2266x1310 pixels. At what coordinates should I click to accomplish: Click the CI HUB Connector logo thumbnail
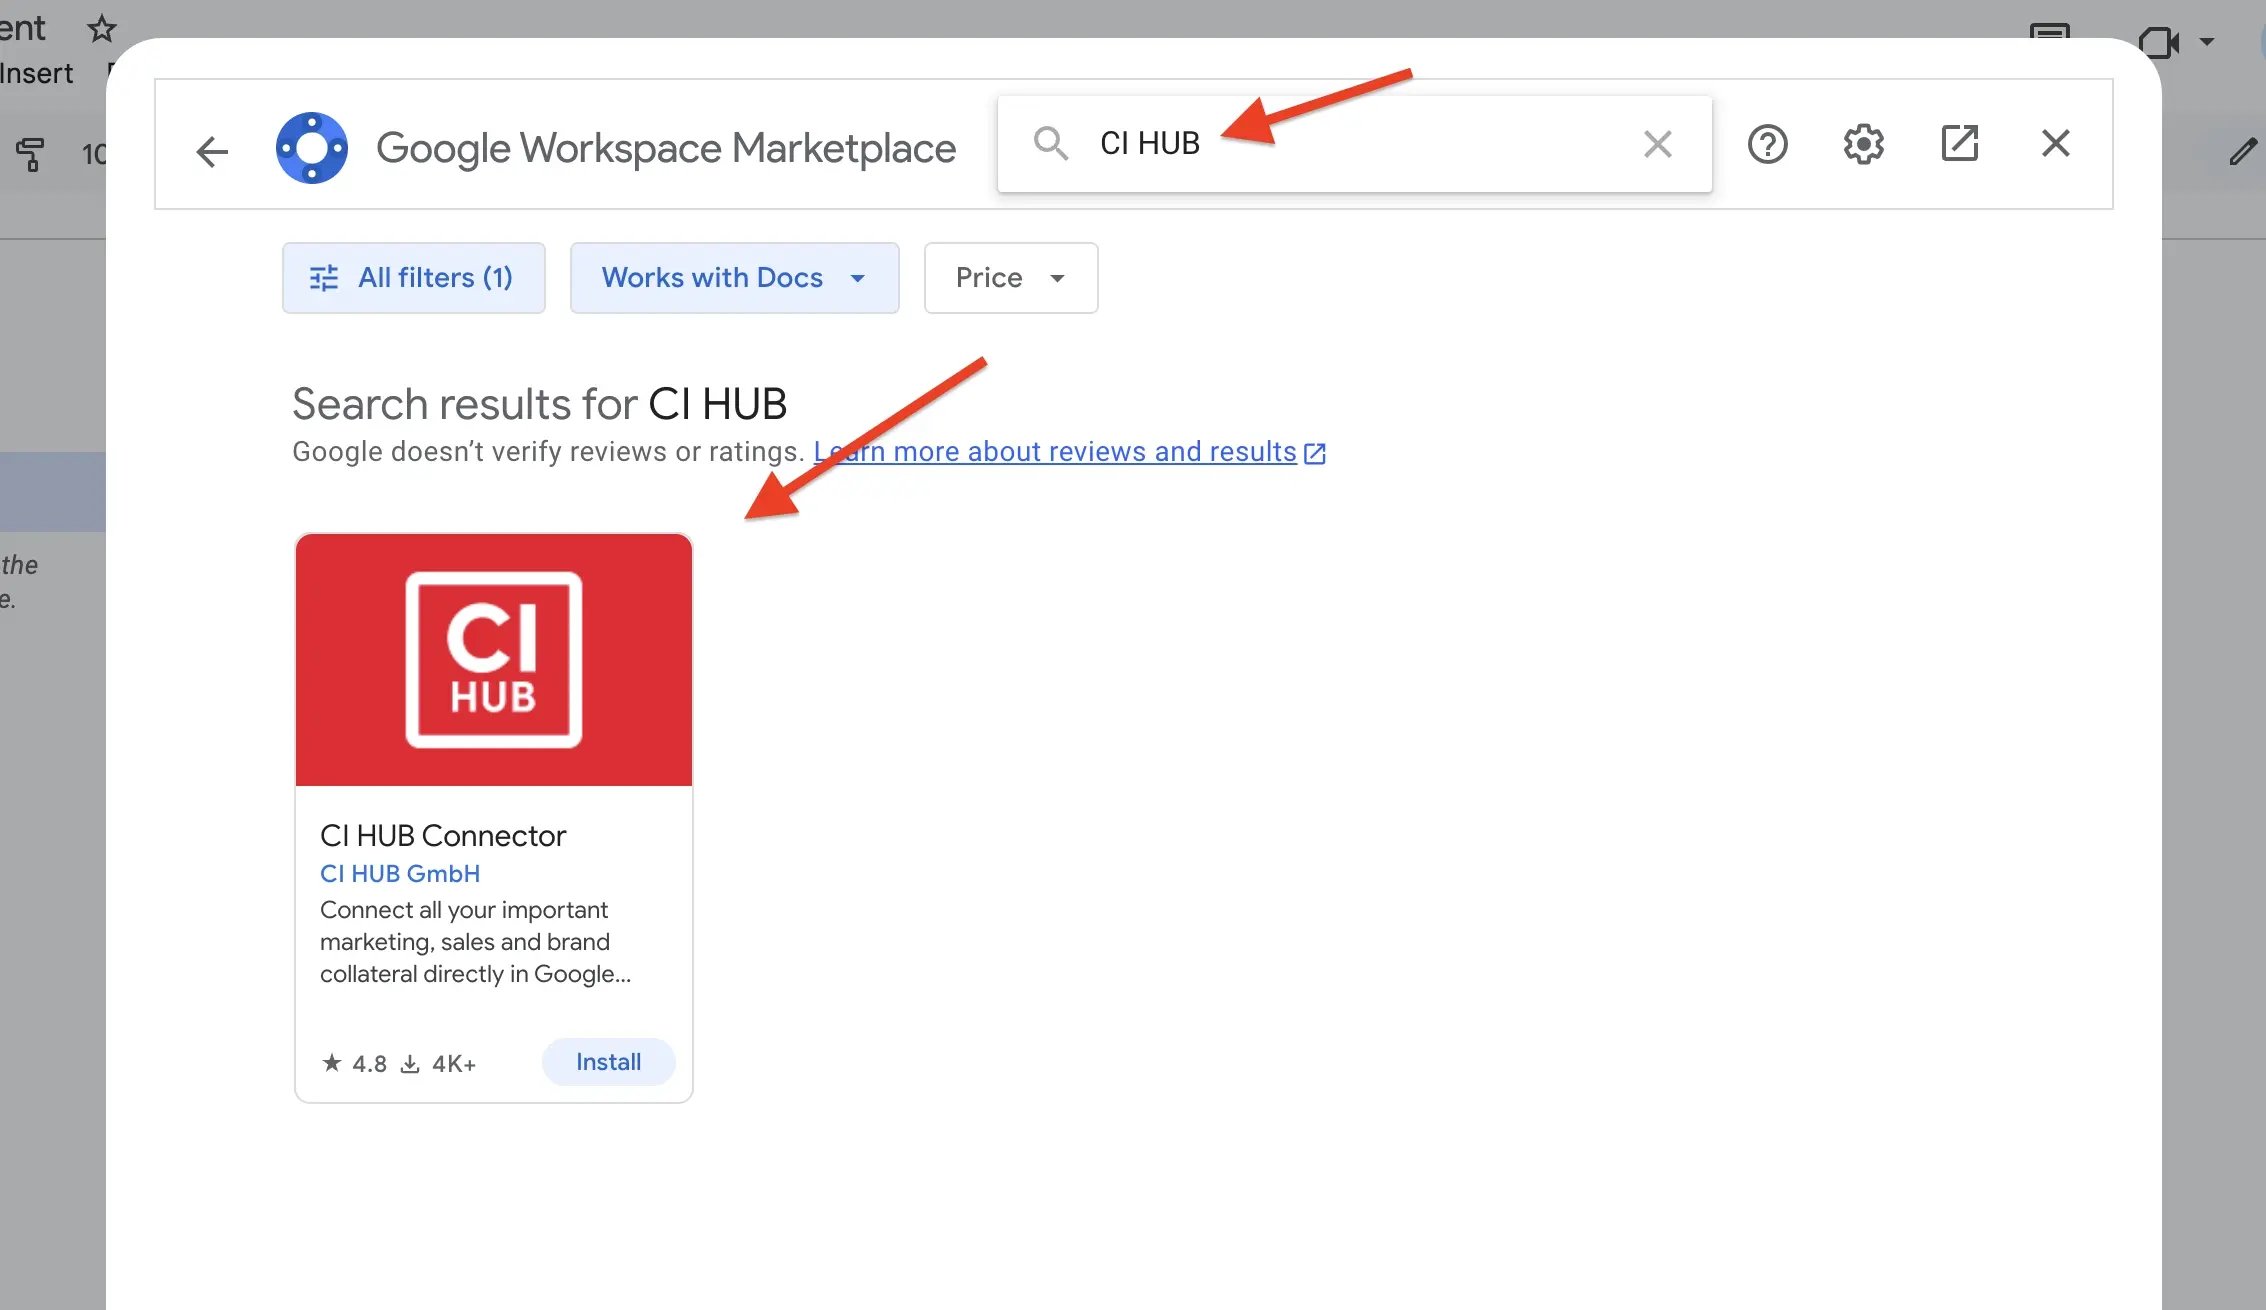coord(494,660)
